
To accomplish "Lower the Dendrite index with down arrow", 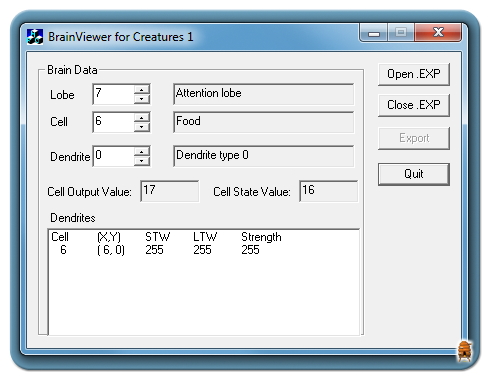I will pyautogui.click(x=142, y=161).
